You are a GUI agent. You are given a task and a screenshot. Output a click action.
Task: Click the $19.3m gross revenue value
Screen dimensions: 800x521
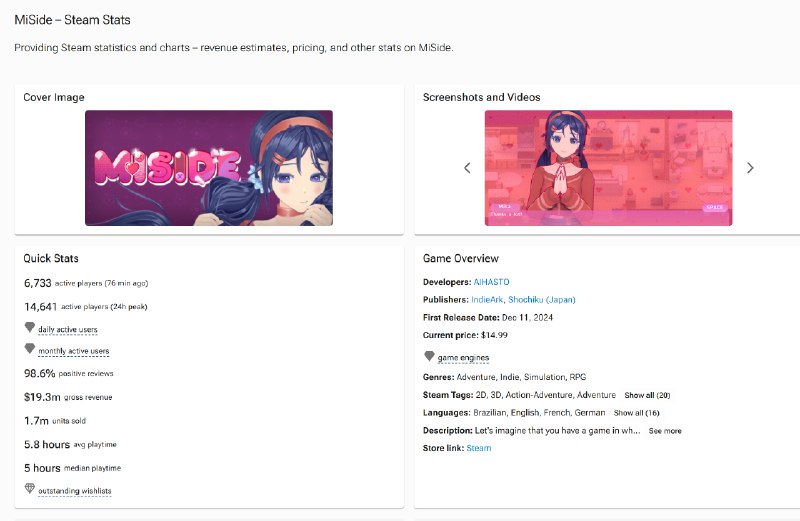[x=42, y=397]
